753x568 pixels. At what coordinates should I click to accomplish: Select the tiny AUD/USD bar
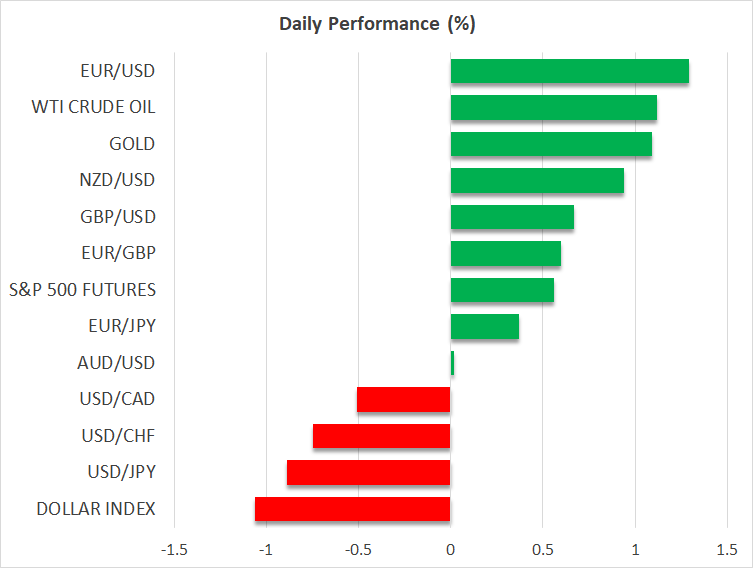(452, 363)
